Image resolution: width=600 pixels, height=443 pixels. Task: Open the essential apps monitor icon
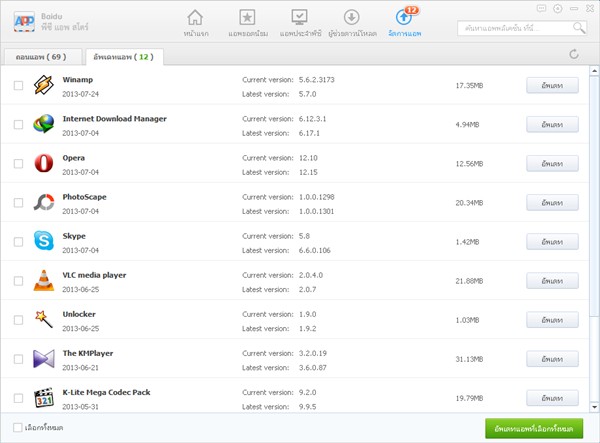(x=299, y=18)
